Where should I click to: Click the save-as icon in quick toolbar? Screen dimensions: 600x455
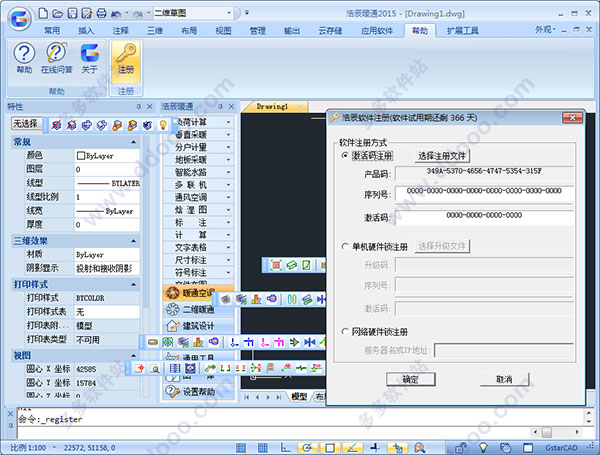click(x=87, y=14)
